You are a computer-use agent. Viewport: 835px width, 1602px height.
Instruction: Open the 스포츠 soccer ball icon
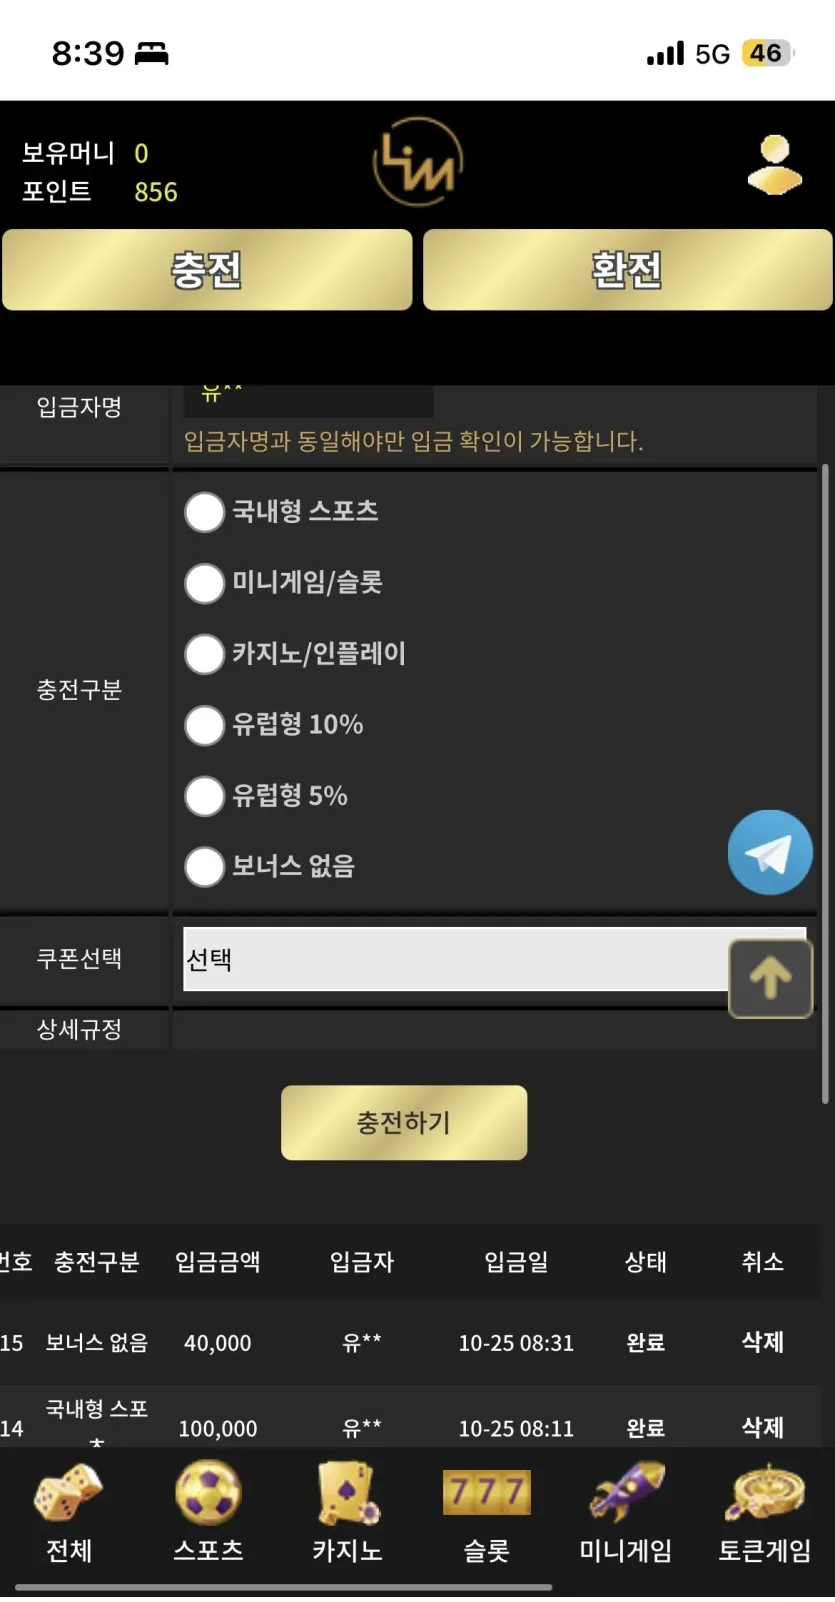click(x=208, y=1492)
